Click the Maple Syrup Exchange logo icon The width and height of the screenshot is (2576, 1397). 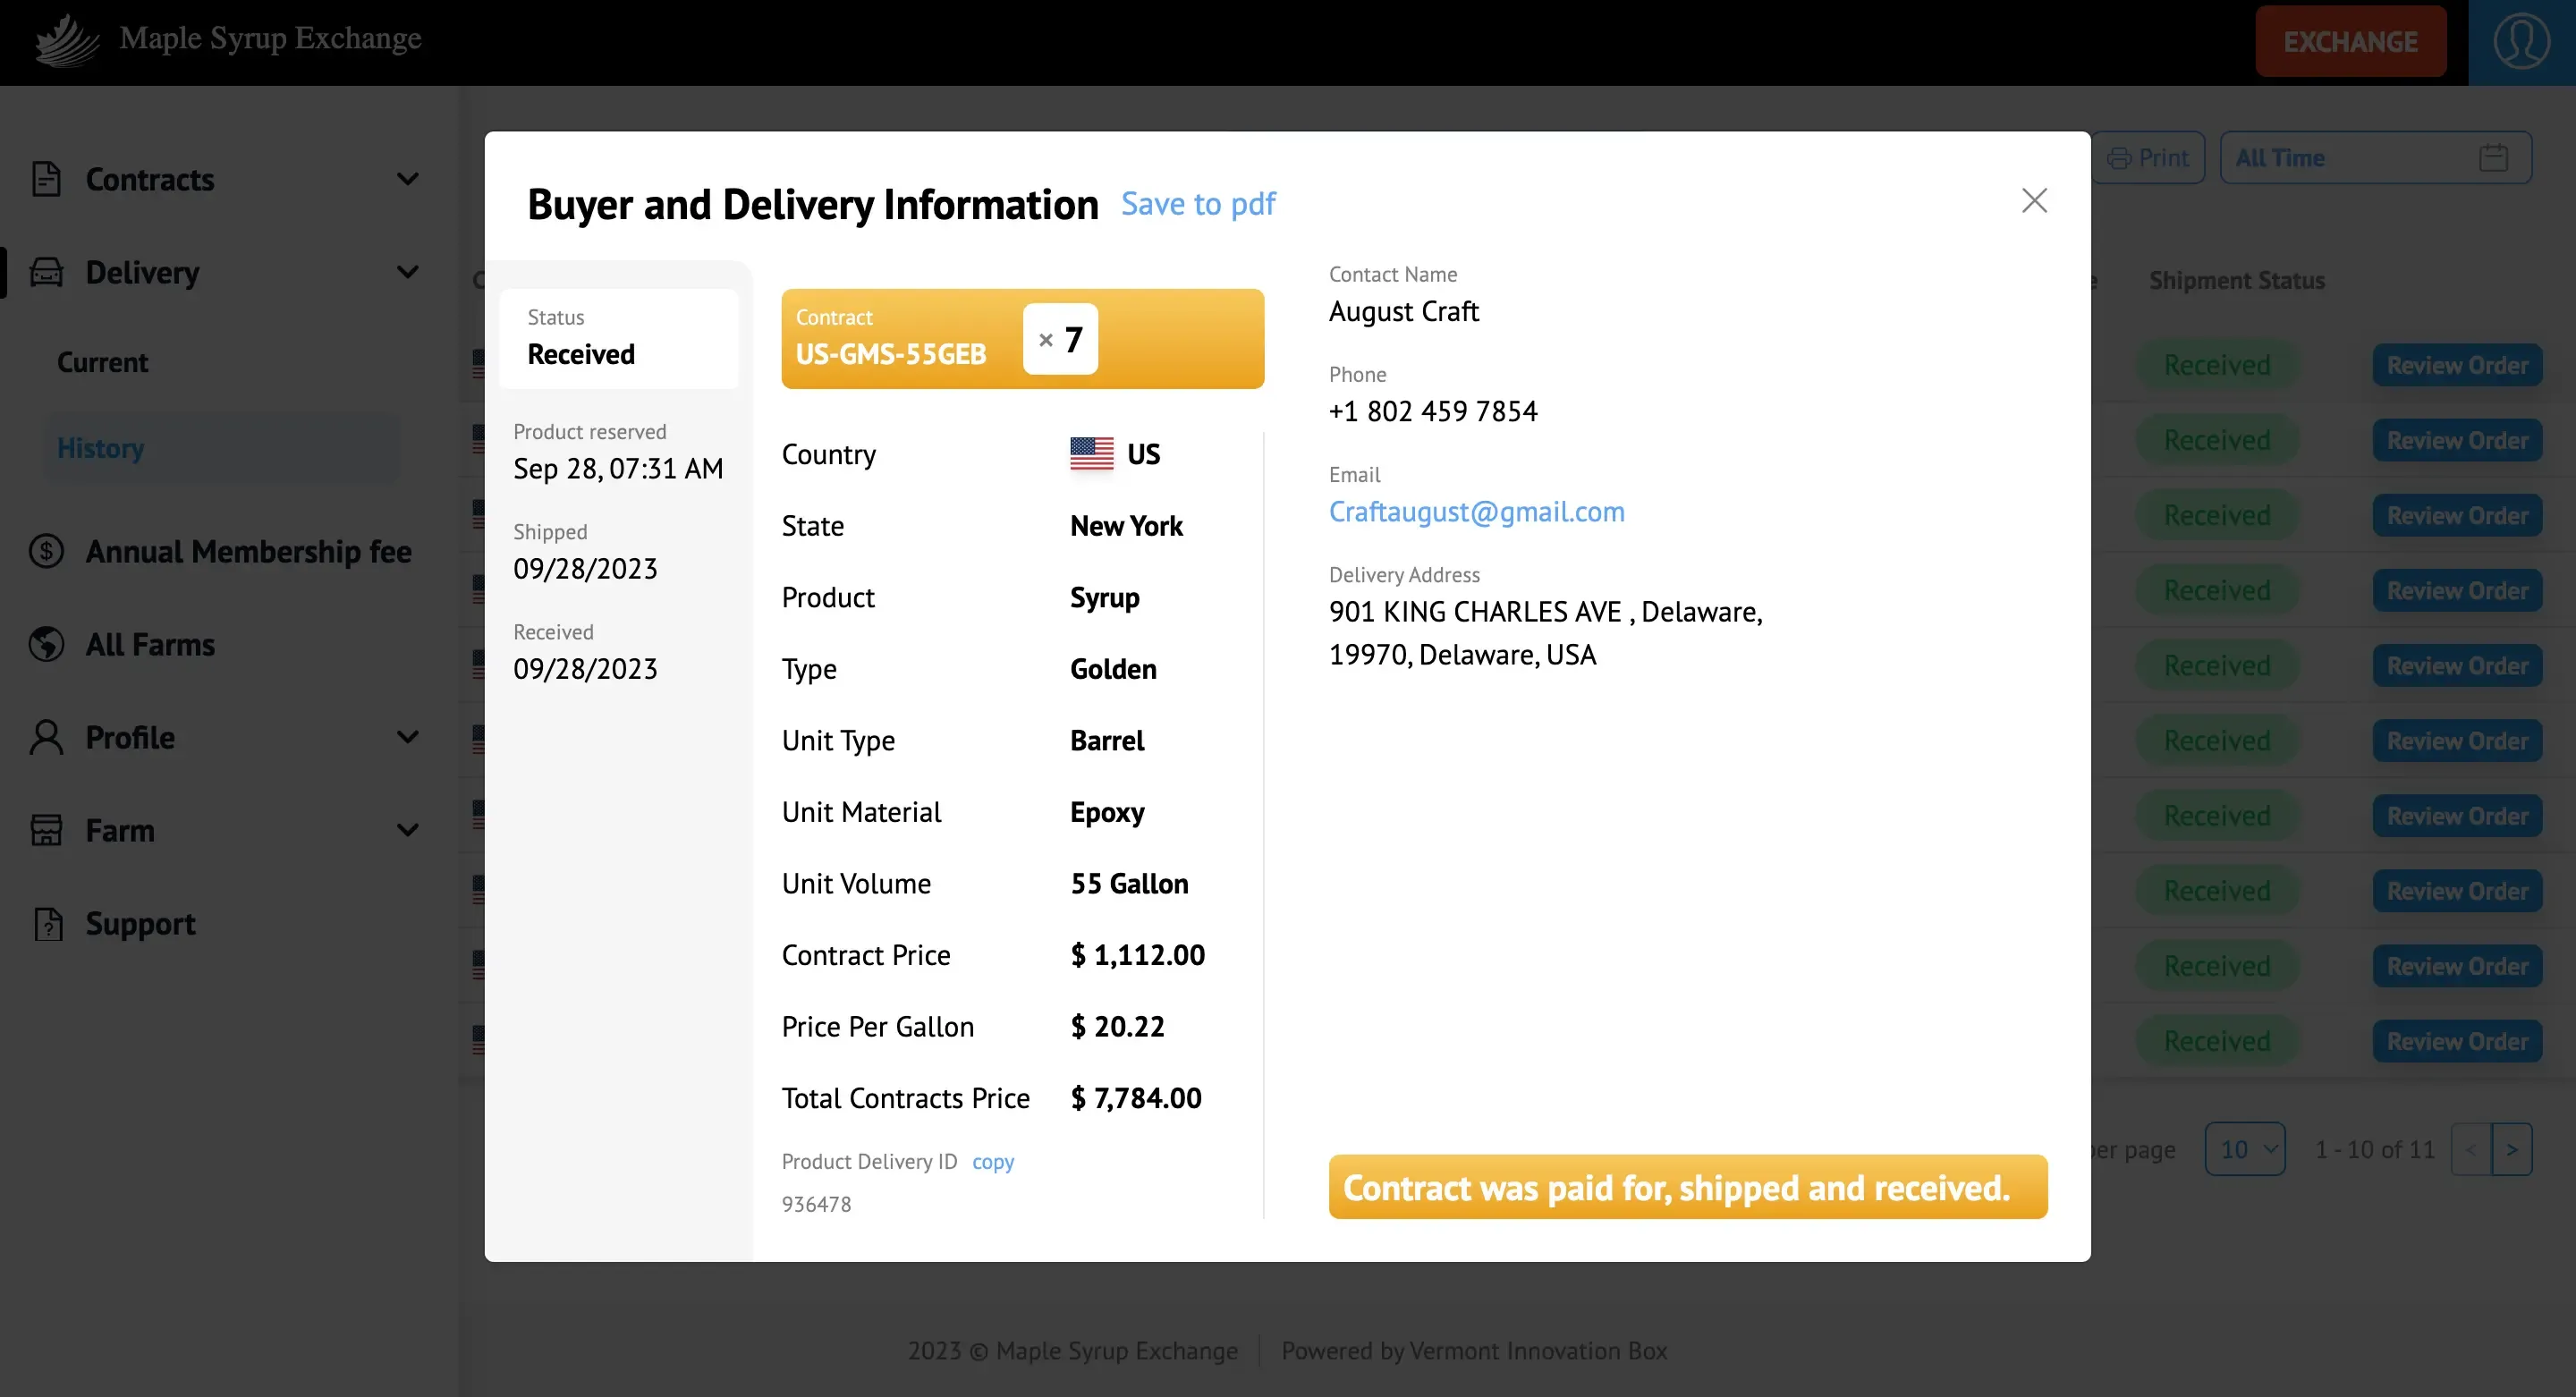coord(66,39)
